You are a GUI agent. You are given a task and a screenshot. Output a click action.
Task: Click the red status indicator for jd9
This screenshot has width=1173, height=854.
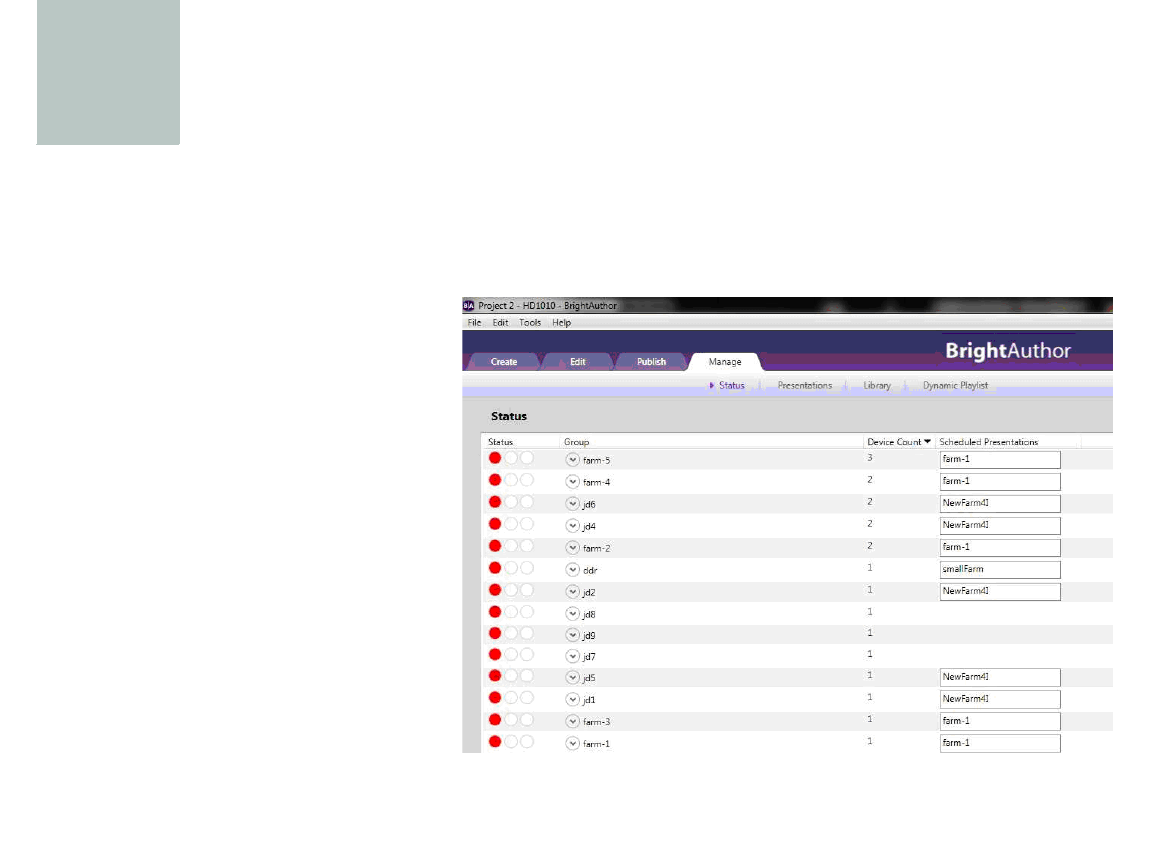pyautogui.click(x=495, y=633)
